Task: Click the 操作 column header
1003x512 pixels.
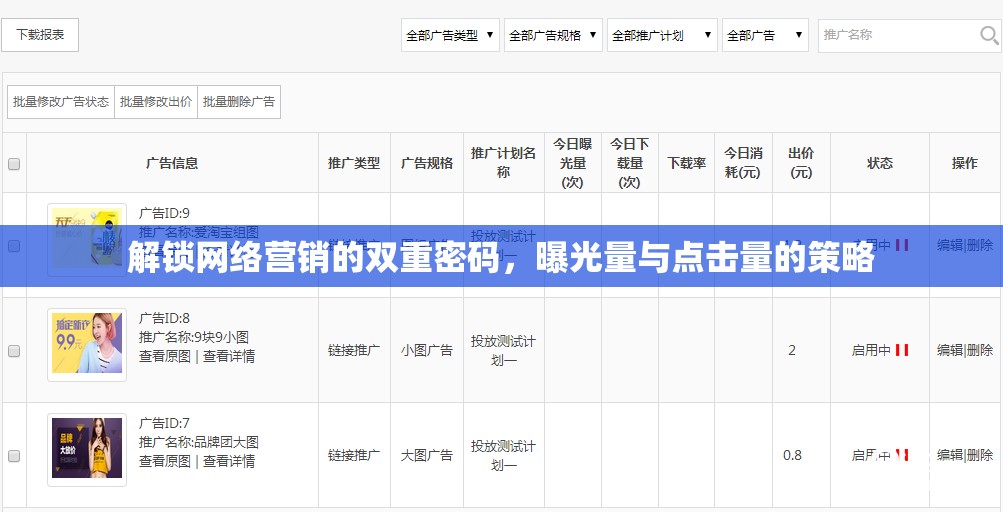Action: tap(965, 163)
